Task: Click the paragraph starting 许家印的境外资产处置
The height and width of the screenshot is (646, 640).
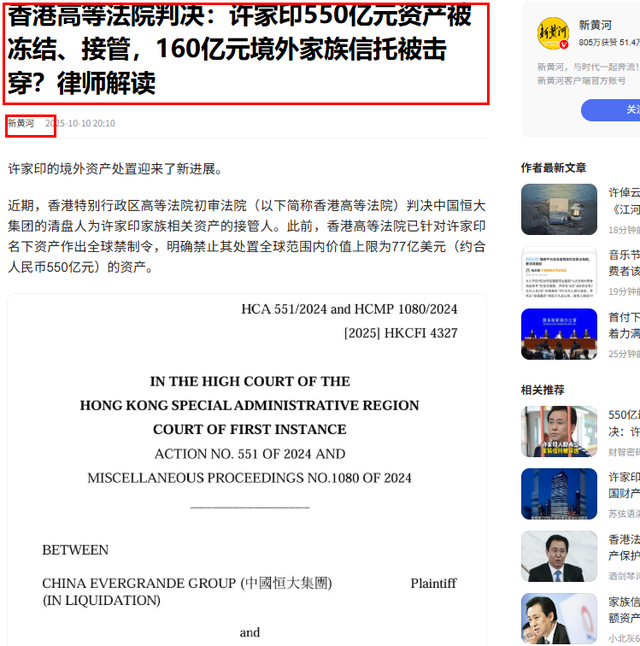Action: (x=116, y=169)
